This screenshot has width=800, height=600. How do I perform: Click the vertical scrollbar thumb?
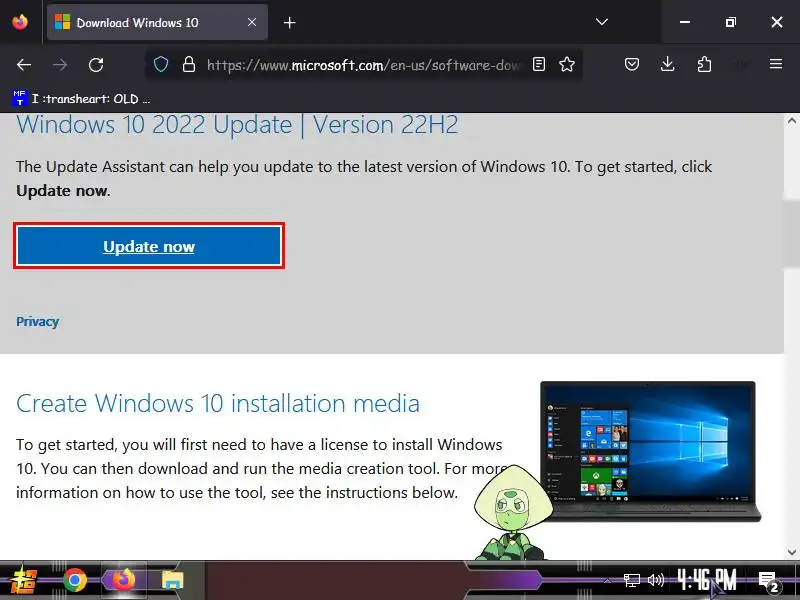[791, 233]
